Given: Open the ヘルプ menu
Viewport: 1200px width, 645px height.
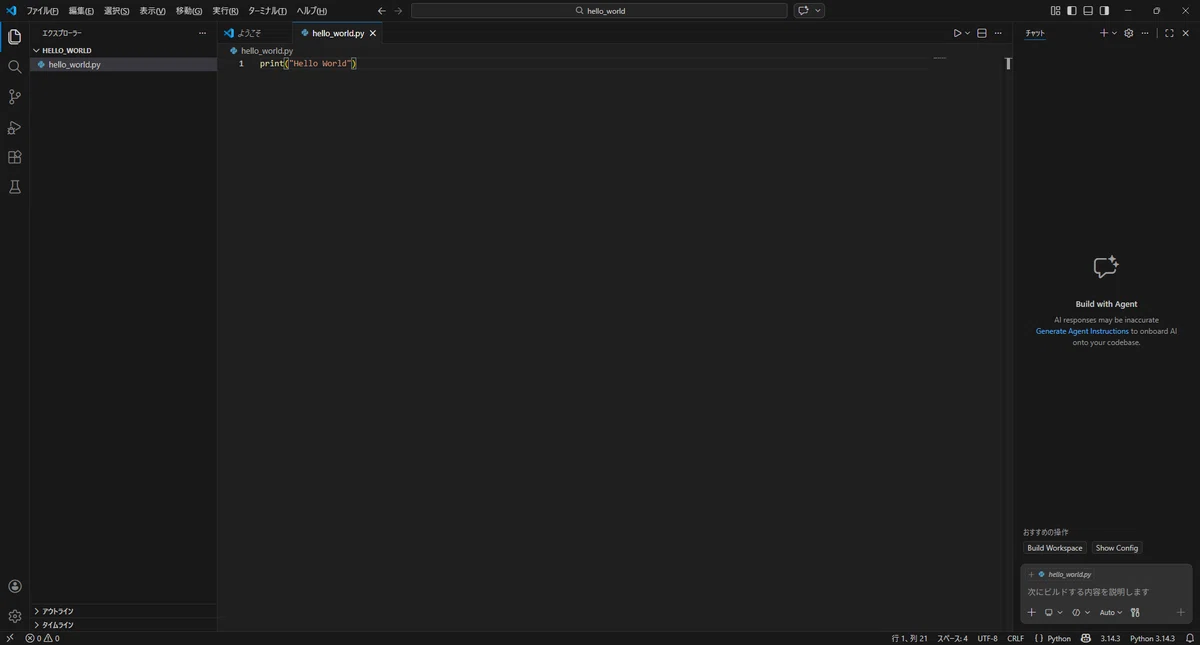Looking at the screenshot, I should coord(311,11).
